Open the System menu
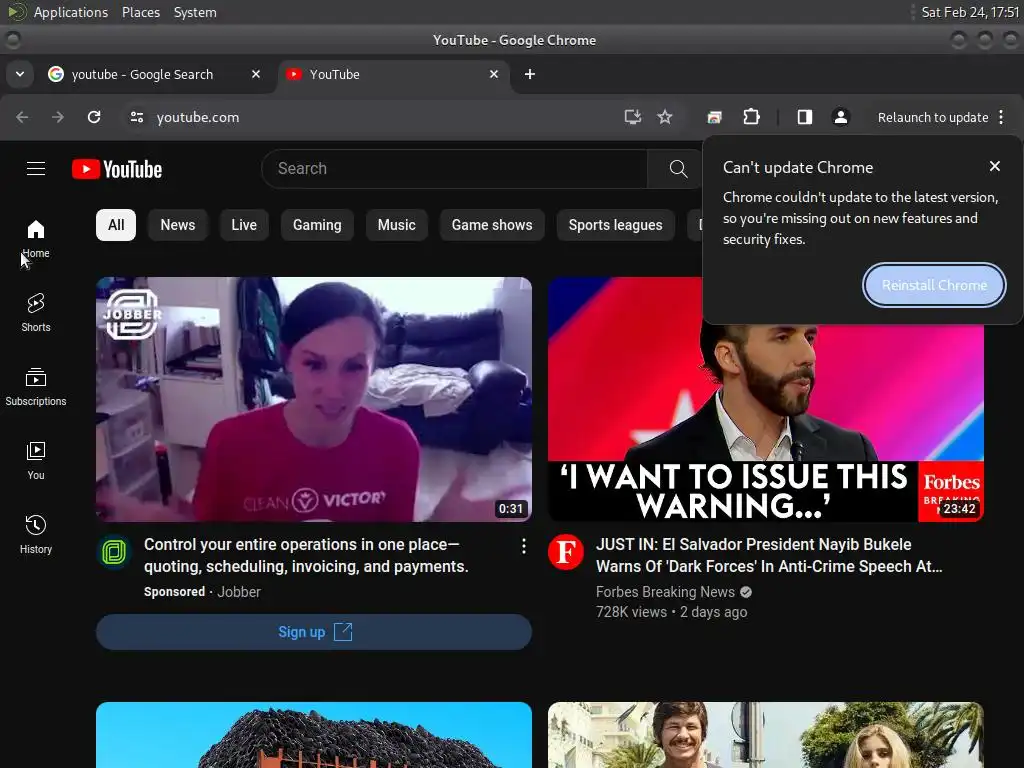1024x768 pixels. click(195, 12)
